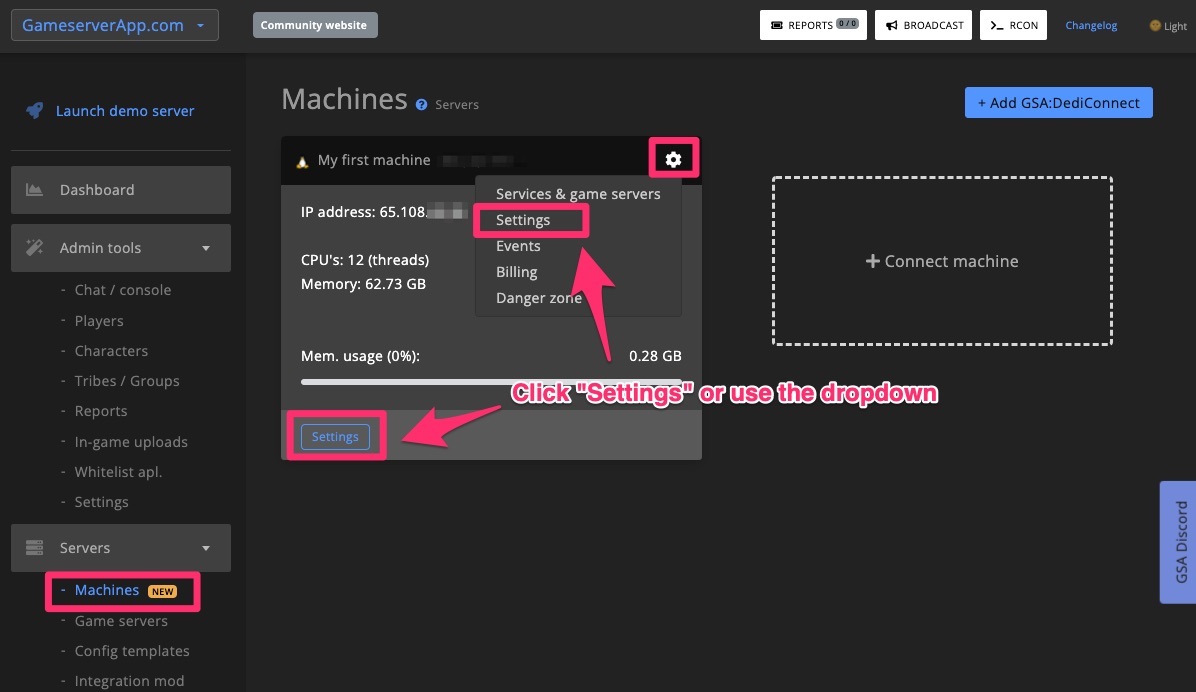Open the Changelog link
This screenshot has width=1196, height=692.
1091,25
